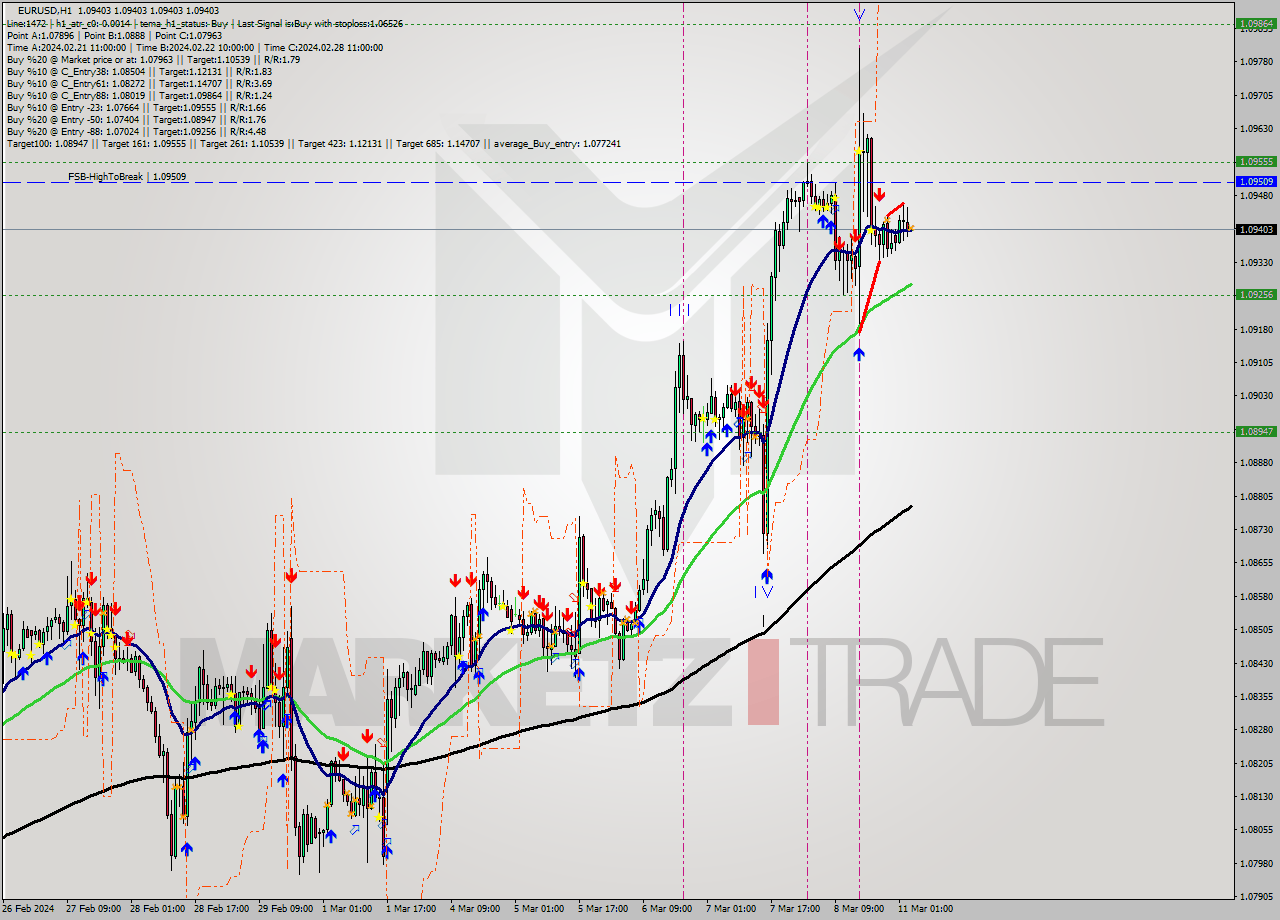Click price axis label 1.08130
Viewport: 1280px width, 920px height.
coord(1255,797)
